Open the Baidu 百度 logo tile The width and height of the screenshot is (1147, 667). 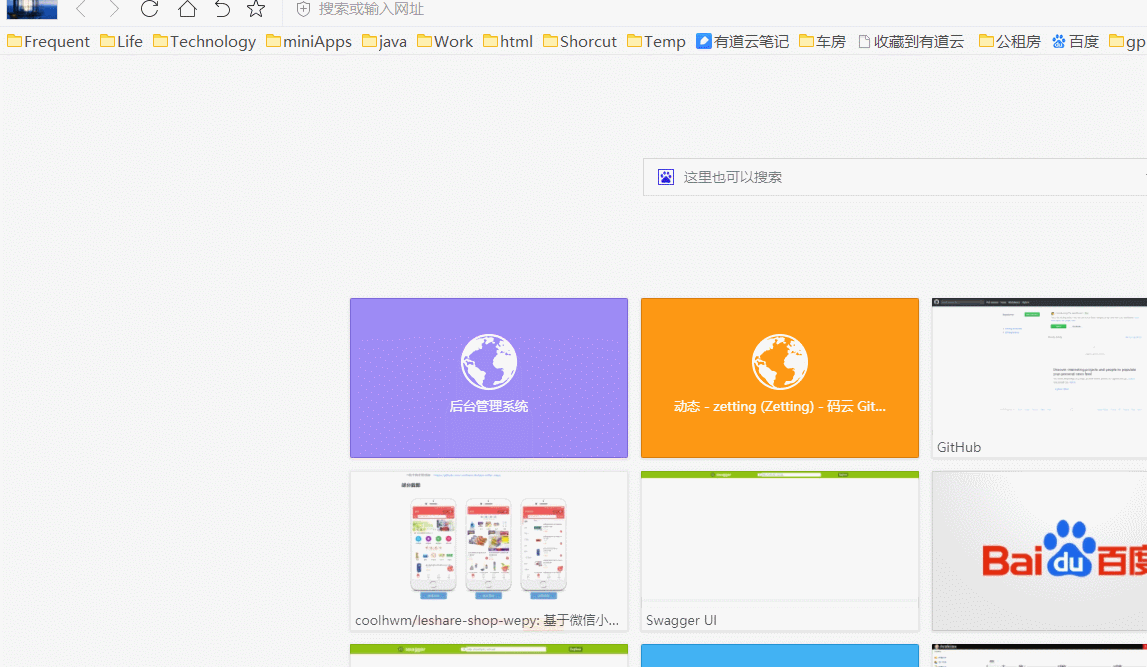(x=1039, y=551)
